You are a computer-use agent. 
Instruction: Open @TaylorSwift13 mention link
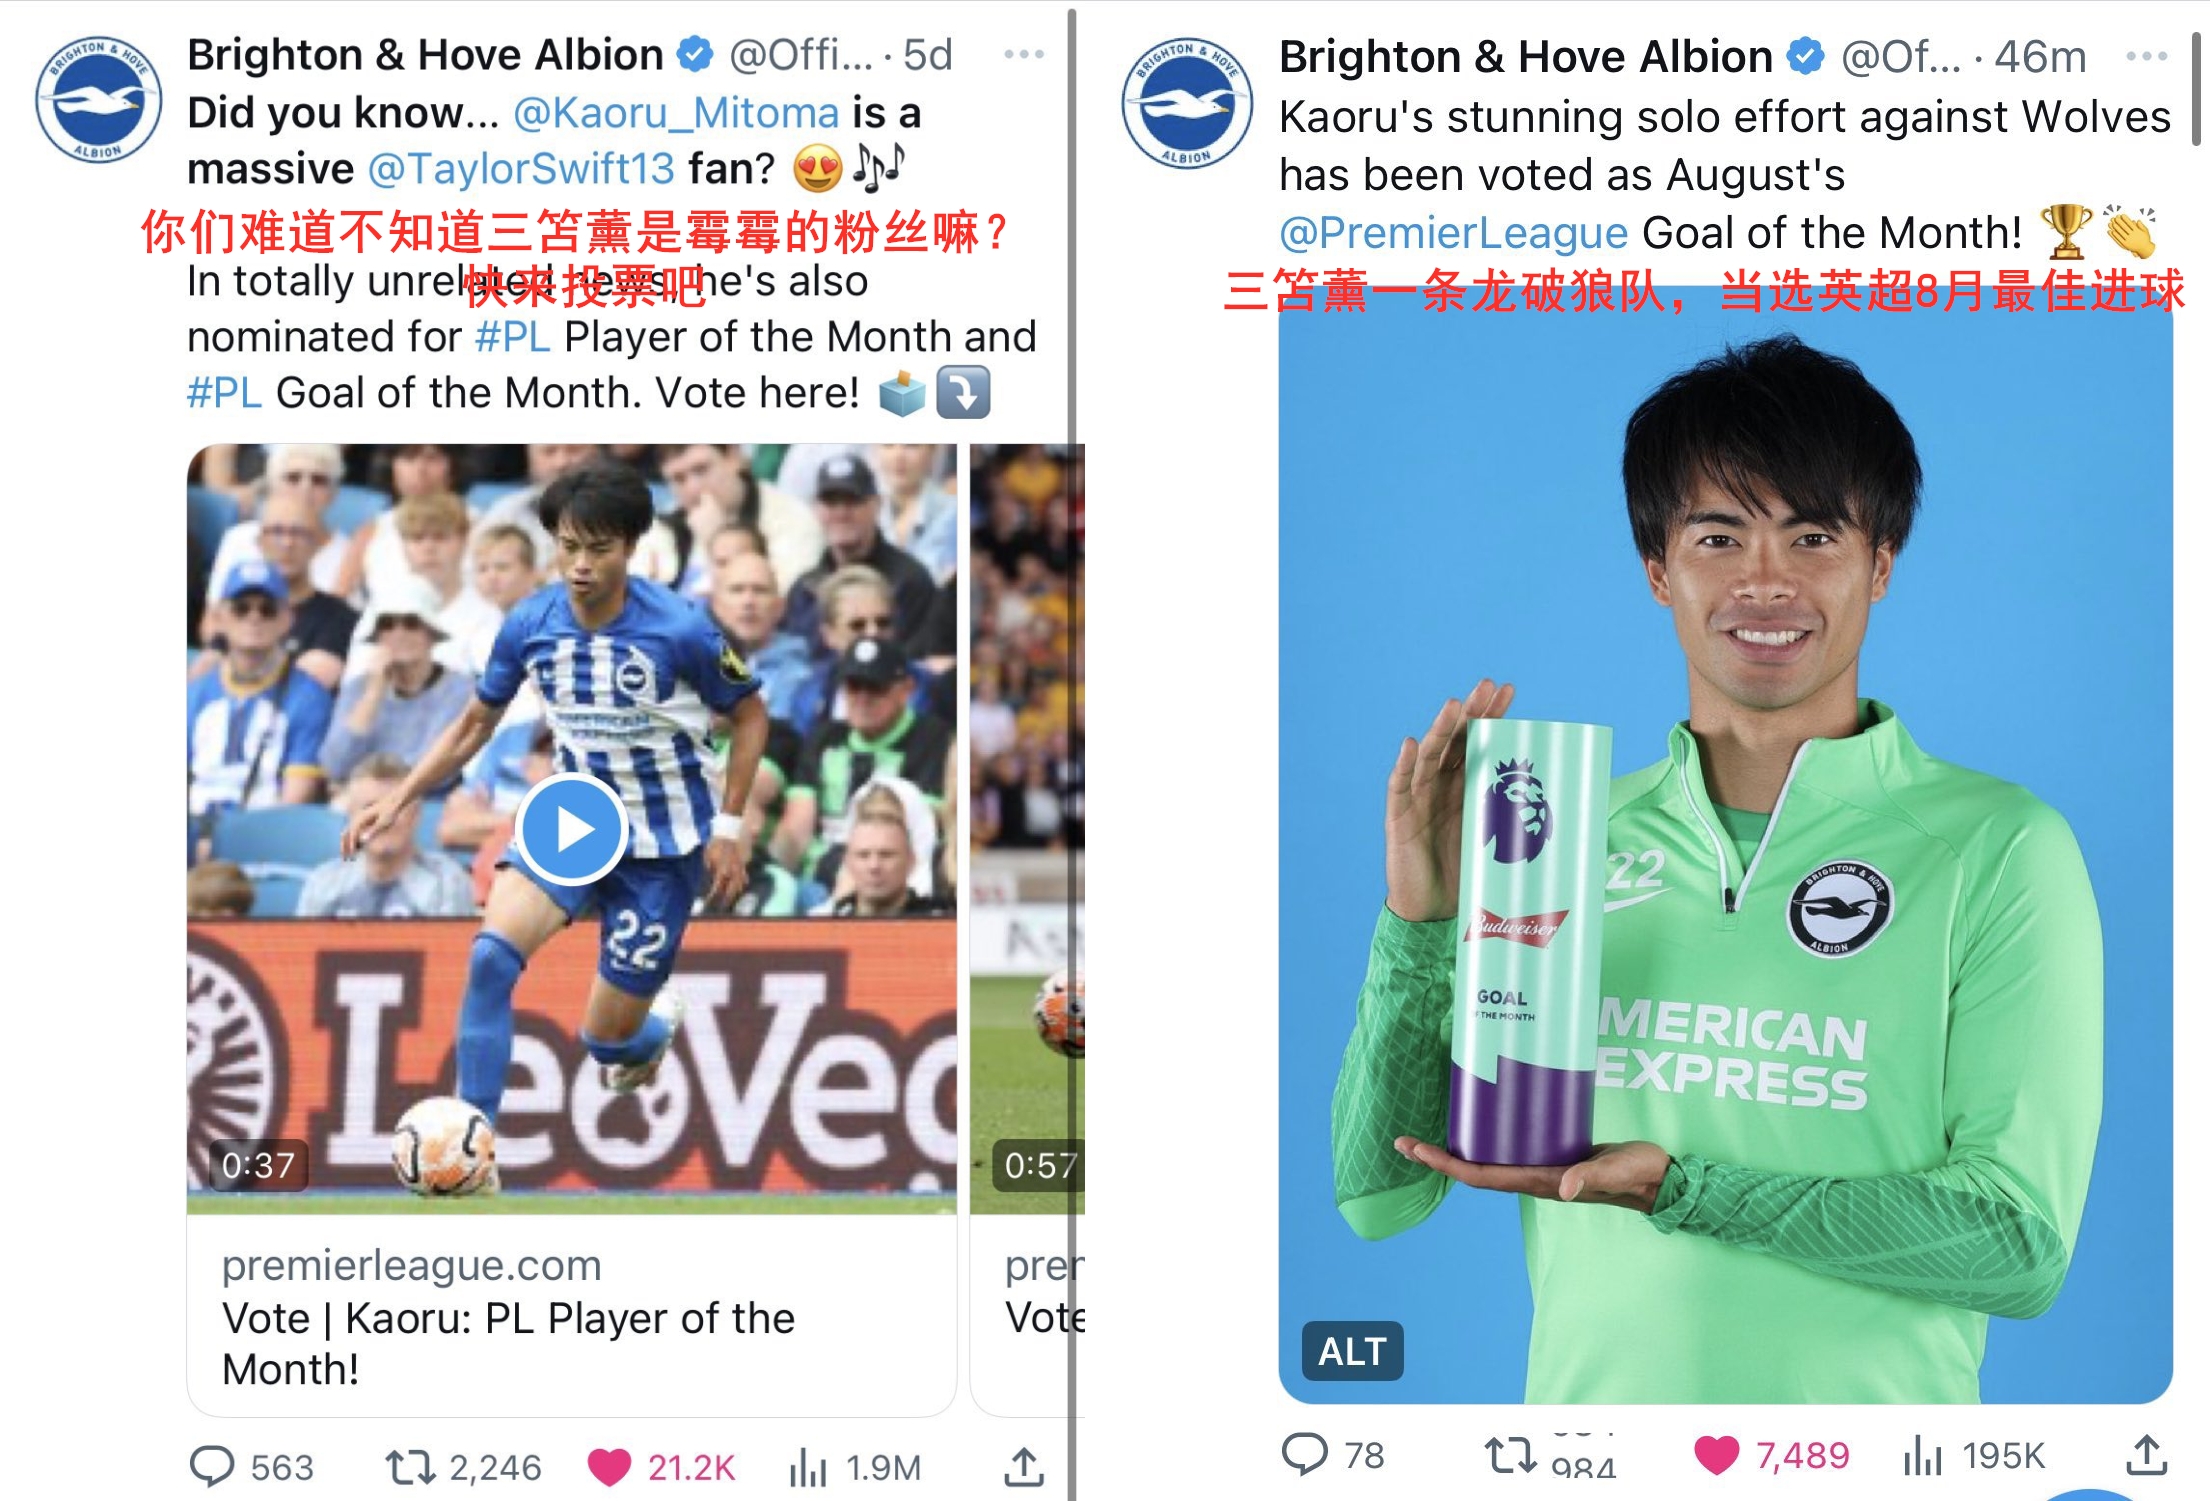[x=522, y=169]
